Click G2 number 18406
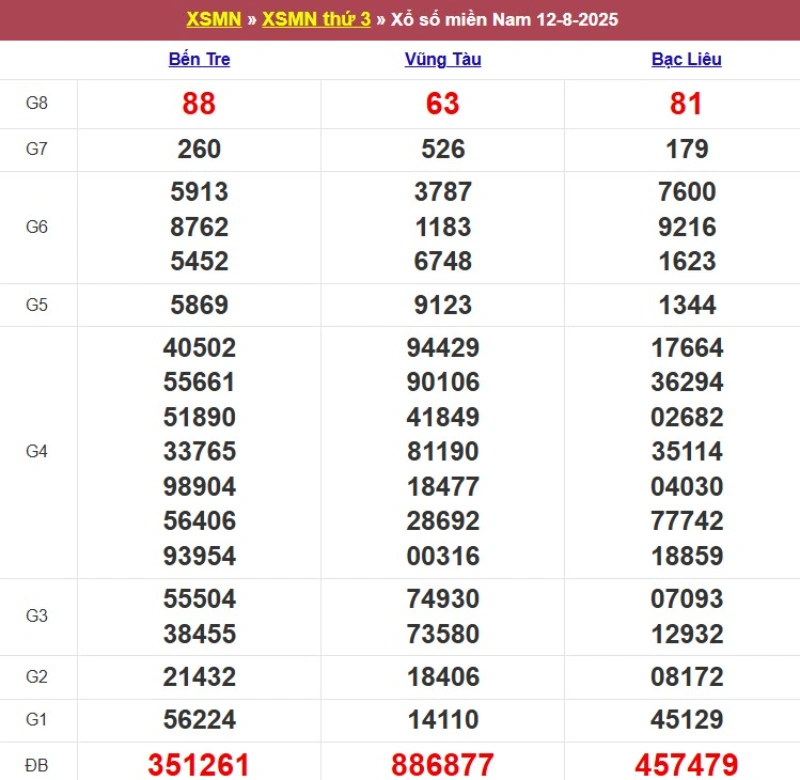Image resolution: width=800 pixels, height=780 pixels. click(443, 677)
